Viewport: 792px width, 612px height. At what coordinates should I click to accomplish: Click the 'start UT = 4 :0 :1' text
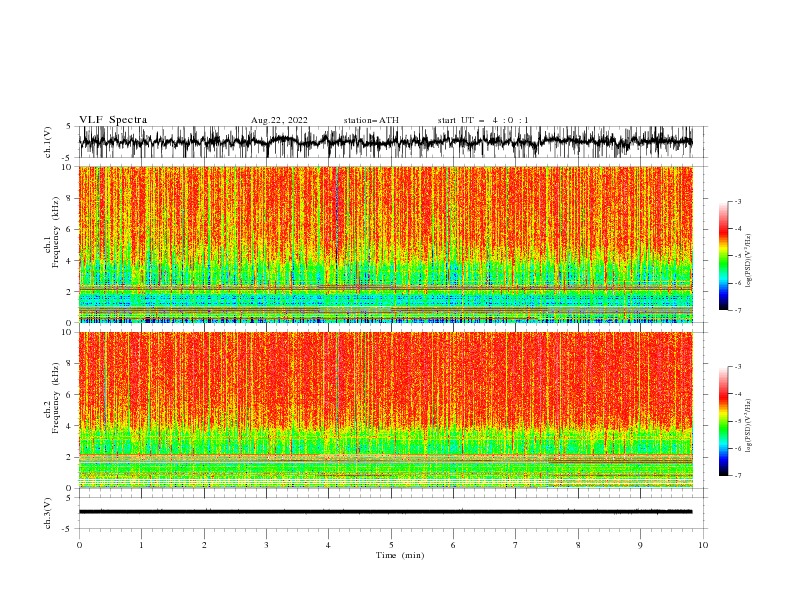pos(483,120)
